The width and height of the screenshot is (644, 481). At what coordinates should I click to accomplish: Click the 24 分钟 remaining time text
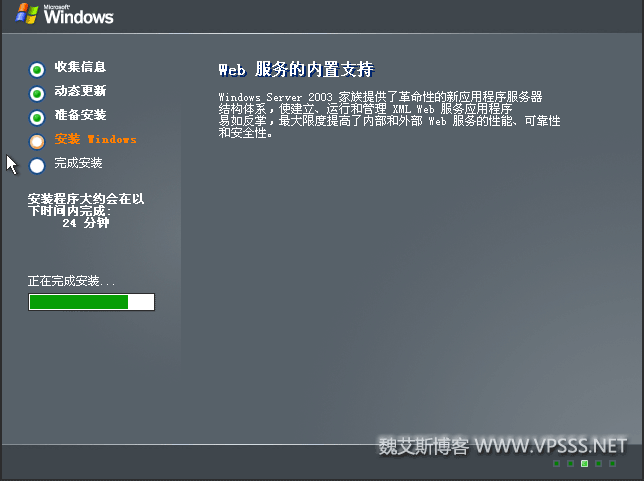(86, 223)
